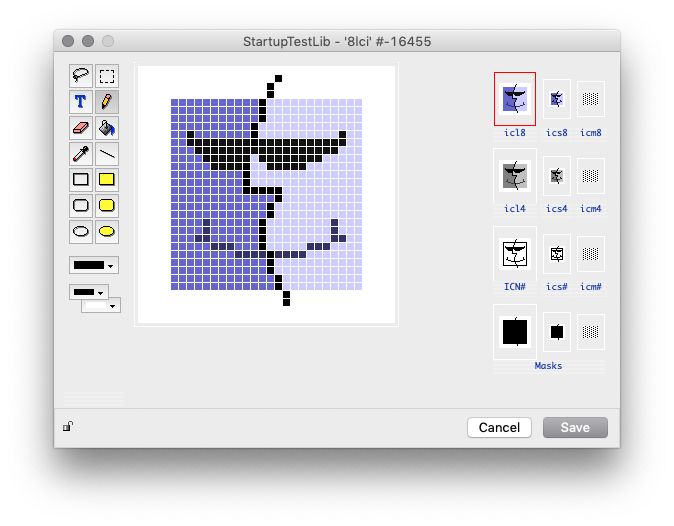Select the filled Rounded Rectangle tool
This screenshot has height=526, width=674.
coord(107,205)
